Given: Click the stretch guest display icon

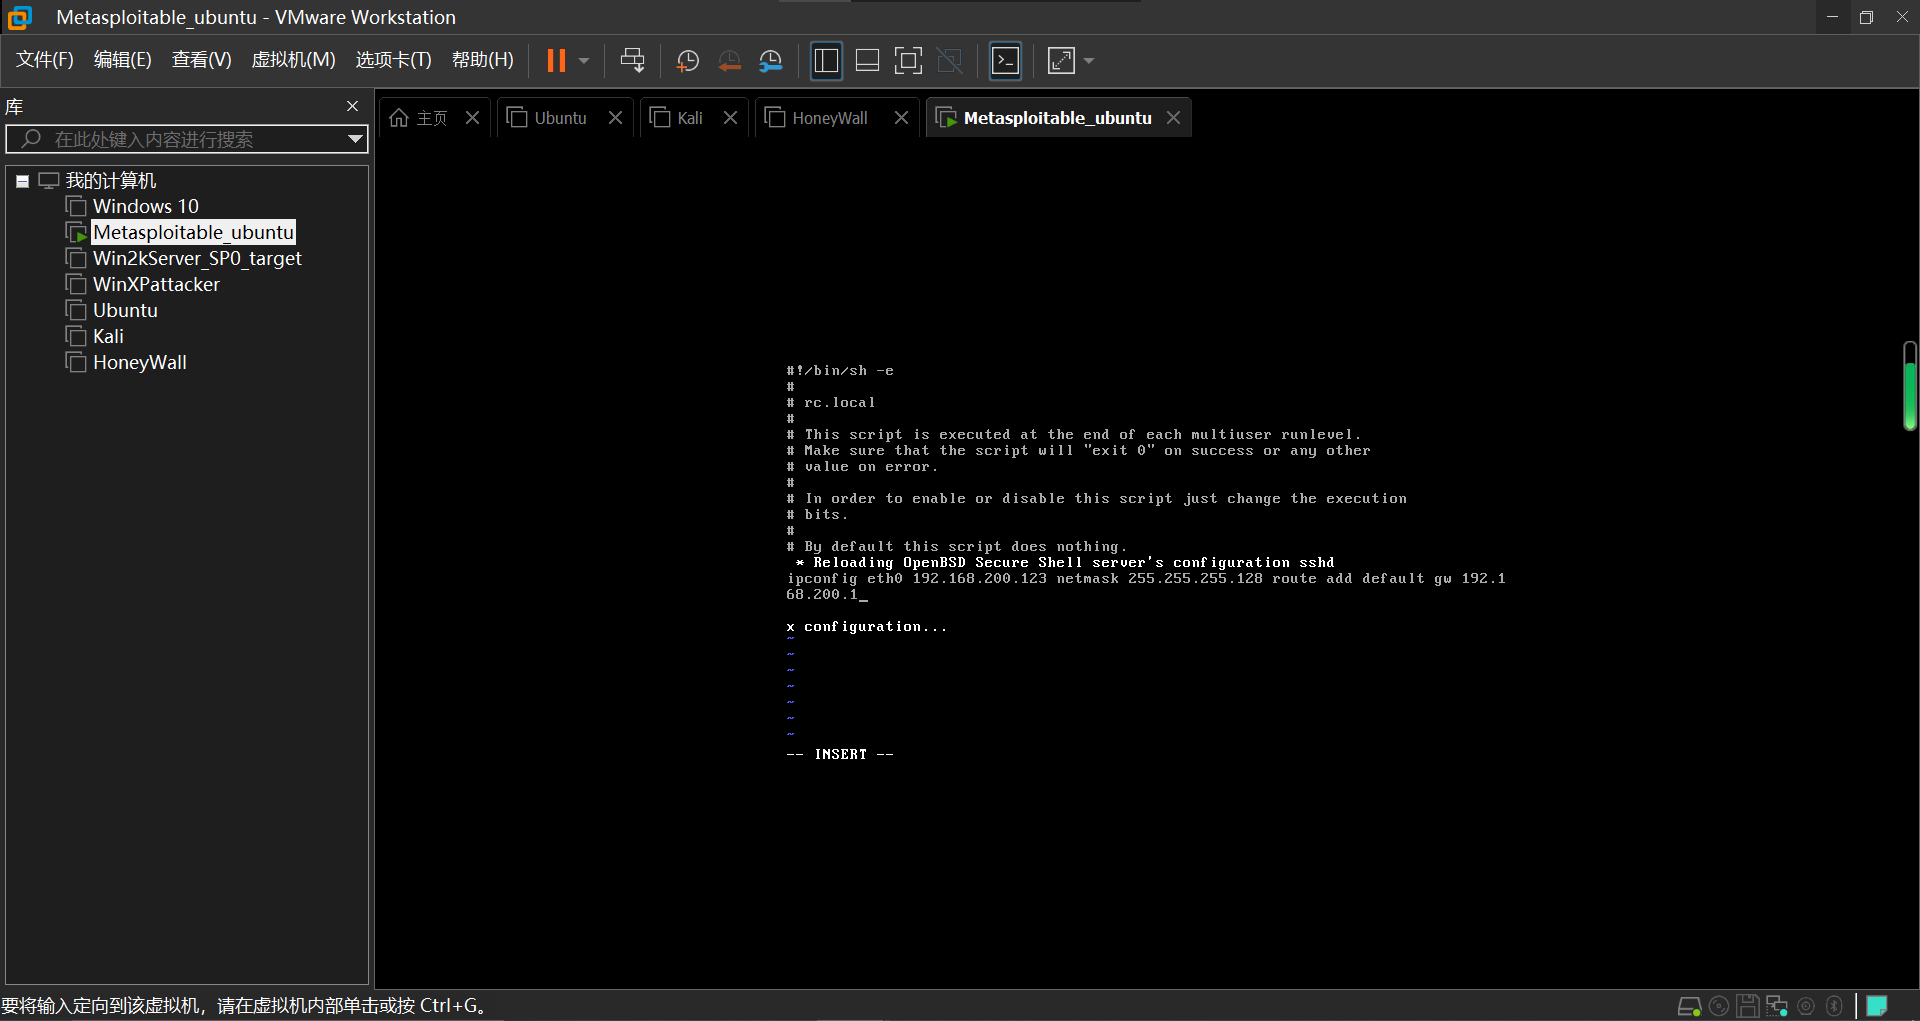Looking at the screenshot, I should tap(1061, 61).
